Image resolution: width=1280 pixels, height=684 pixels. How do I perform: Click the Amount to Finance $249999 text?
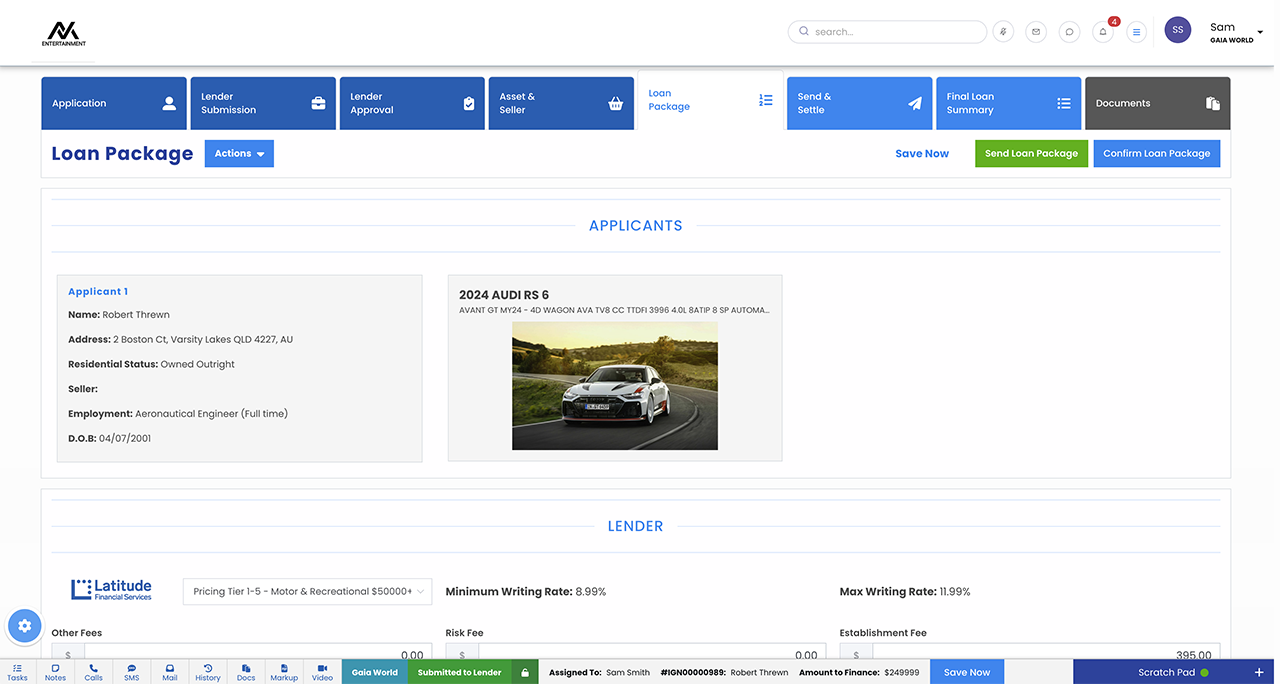(859, 672)
